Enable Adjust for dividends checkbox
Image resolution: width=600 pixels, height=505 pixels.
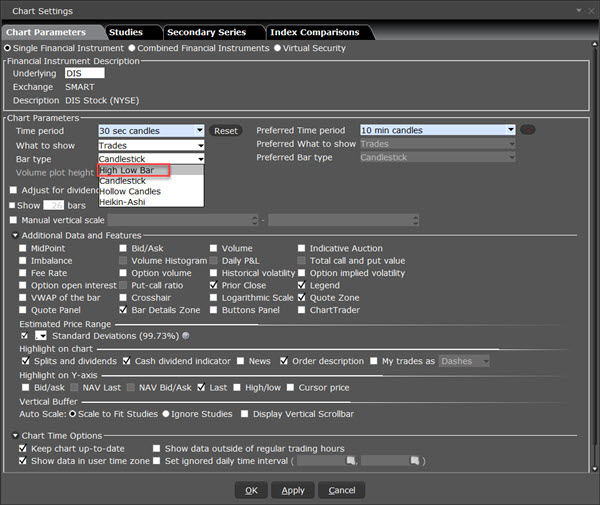(13, 190)
